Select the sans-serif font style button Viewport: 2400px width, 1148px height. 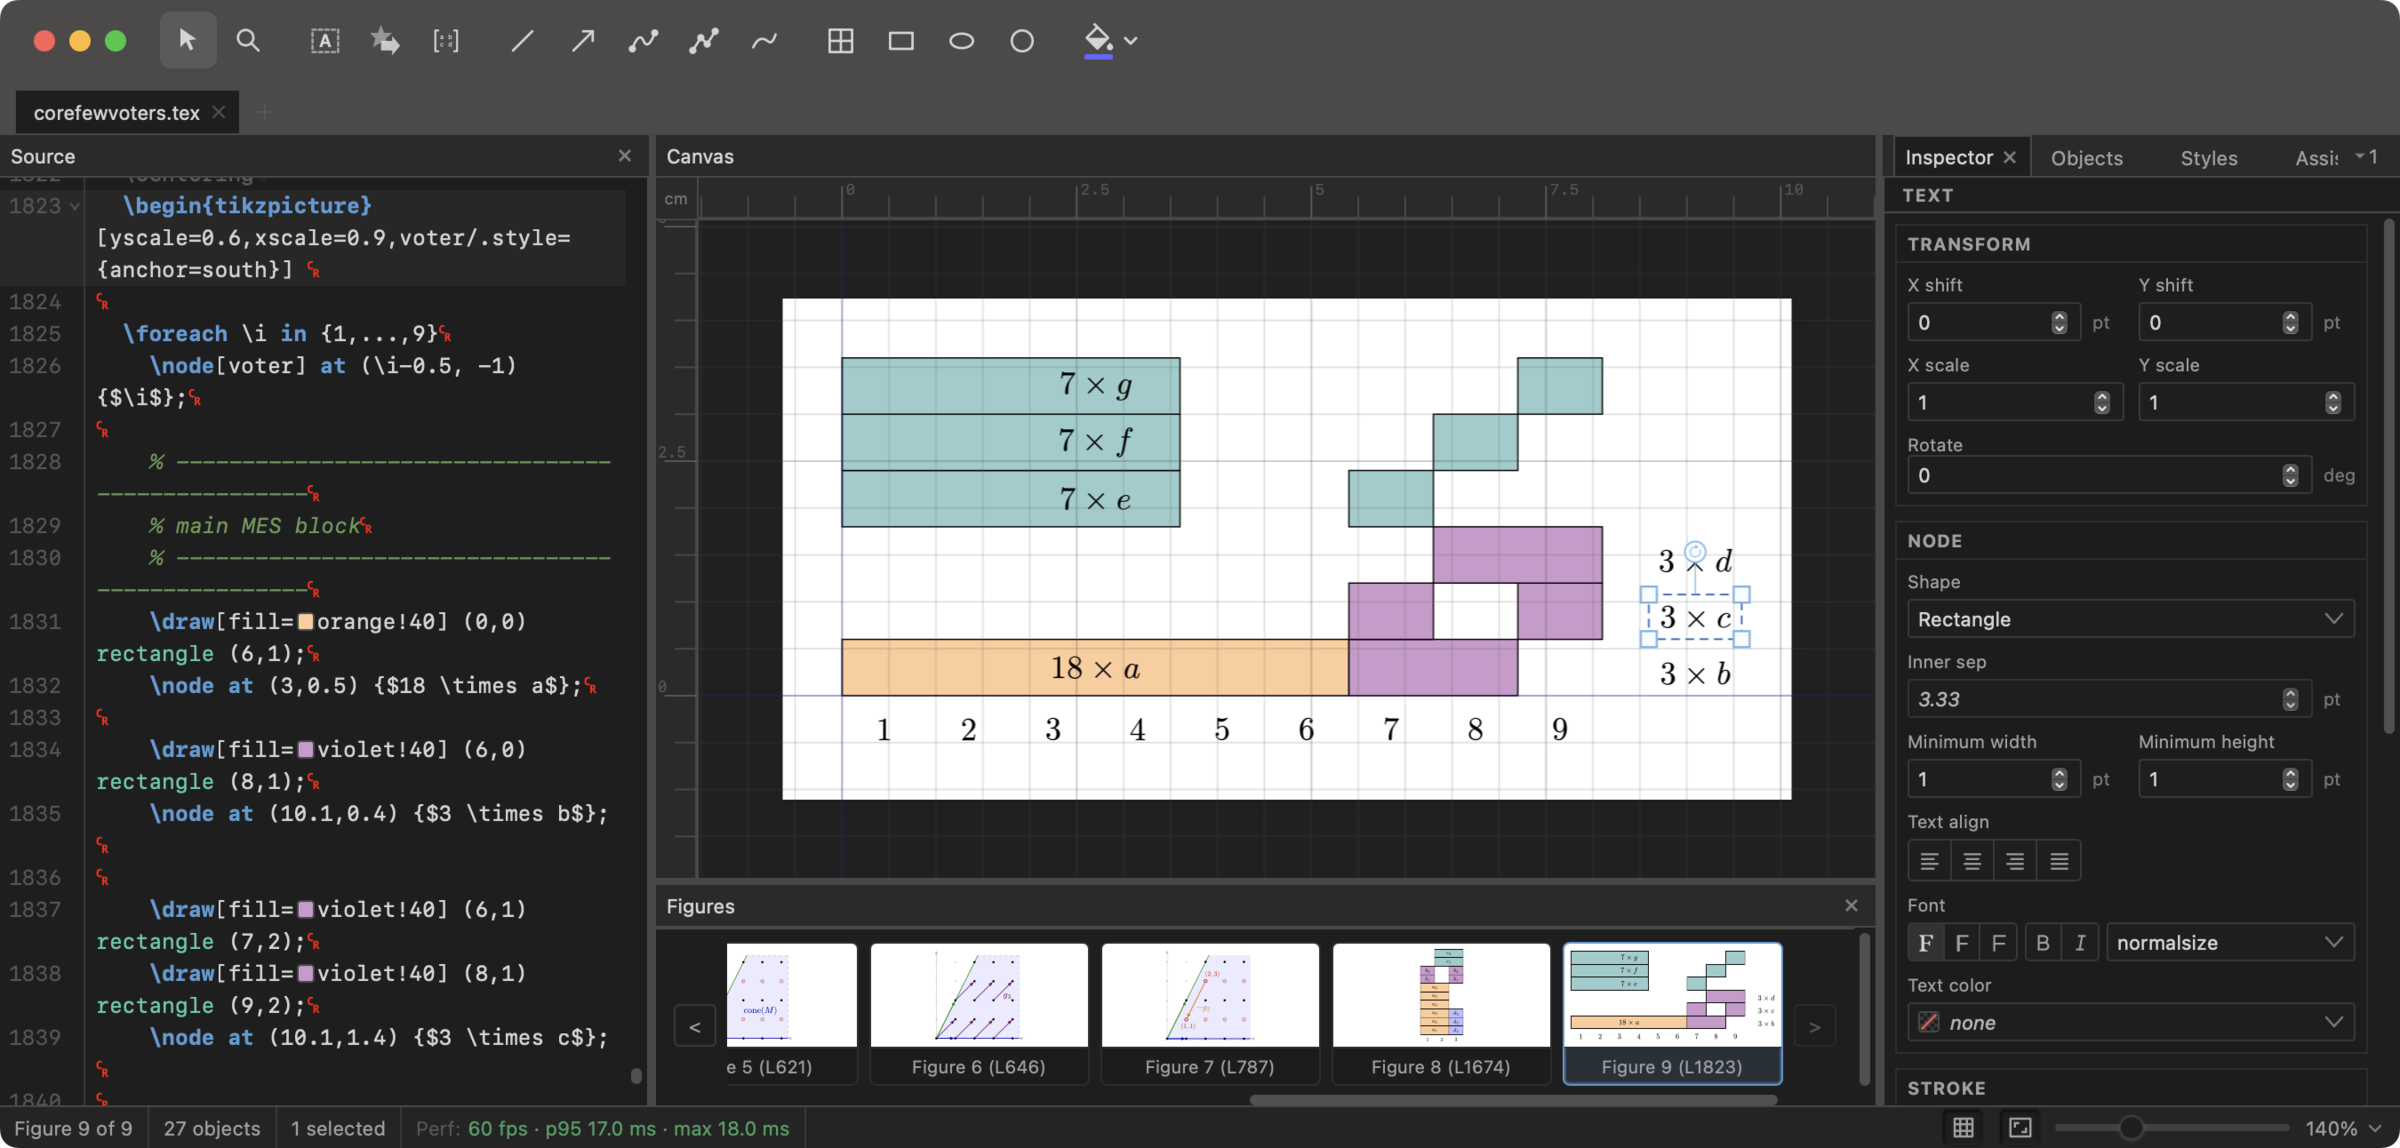pyautogui.click(x=1962, y=942)
